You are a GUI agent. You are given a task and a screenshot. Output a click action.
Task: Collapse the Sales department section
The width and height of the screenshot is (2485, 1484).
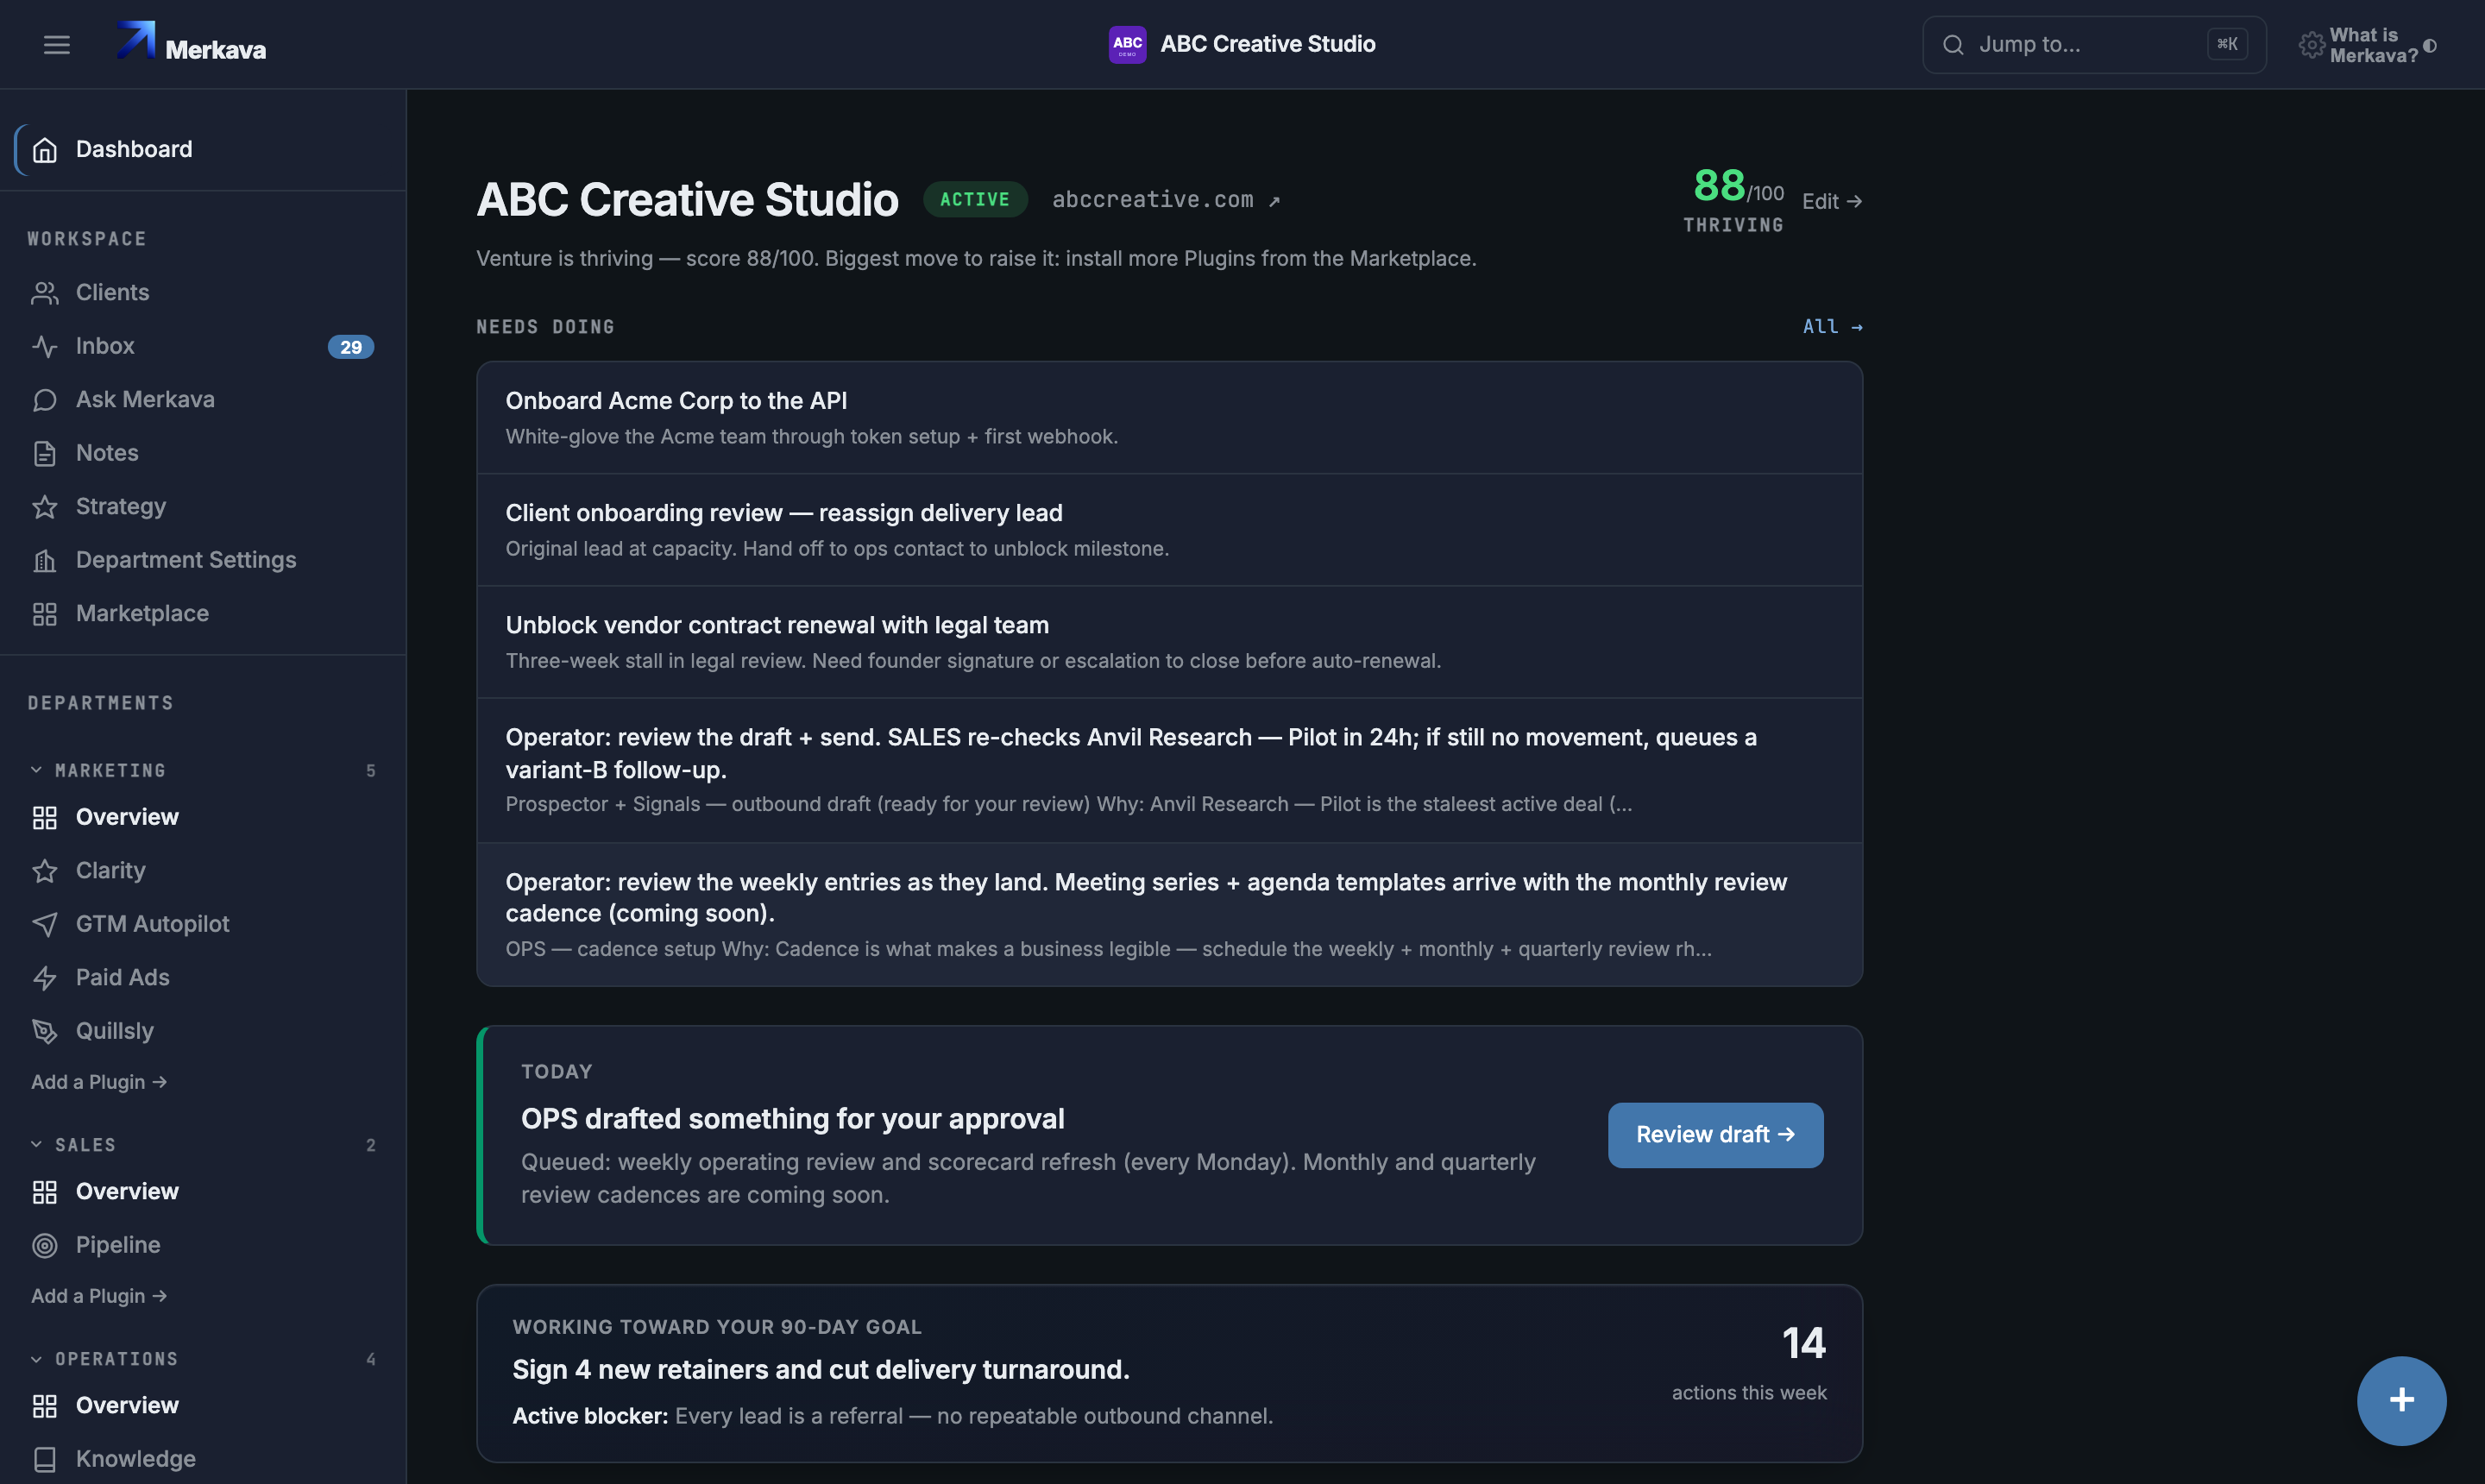36,1144
